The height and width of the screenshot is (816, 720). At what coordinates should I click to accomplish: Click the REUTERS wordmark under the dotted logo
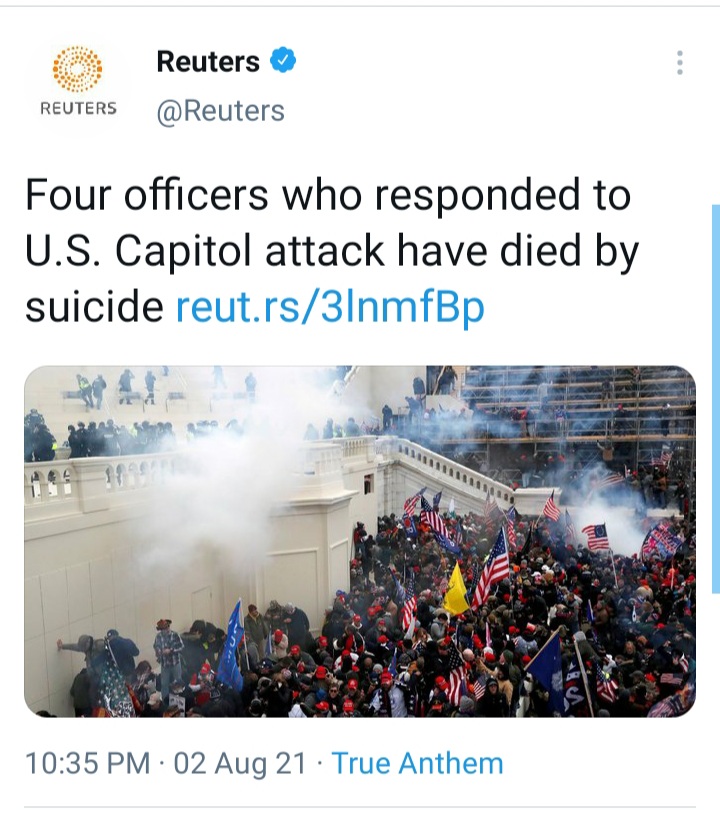(x=78, y=108)
